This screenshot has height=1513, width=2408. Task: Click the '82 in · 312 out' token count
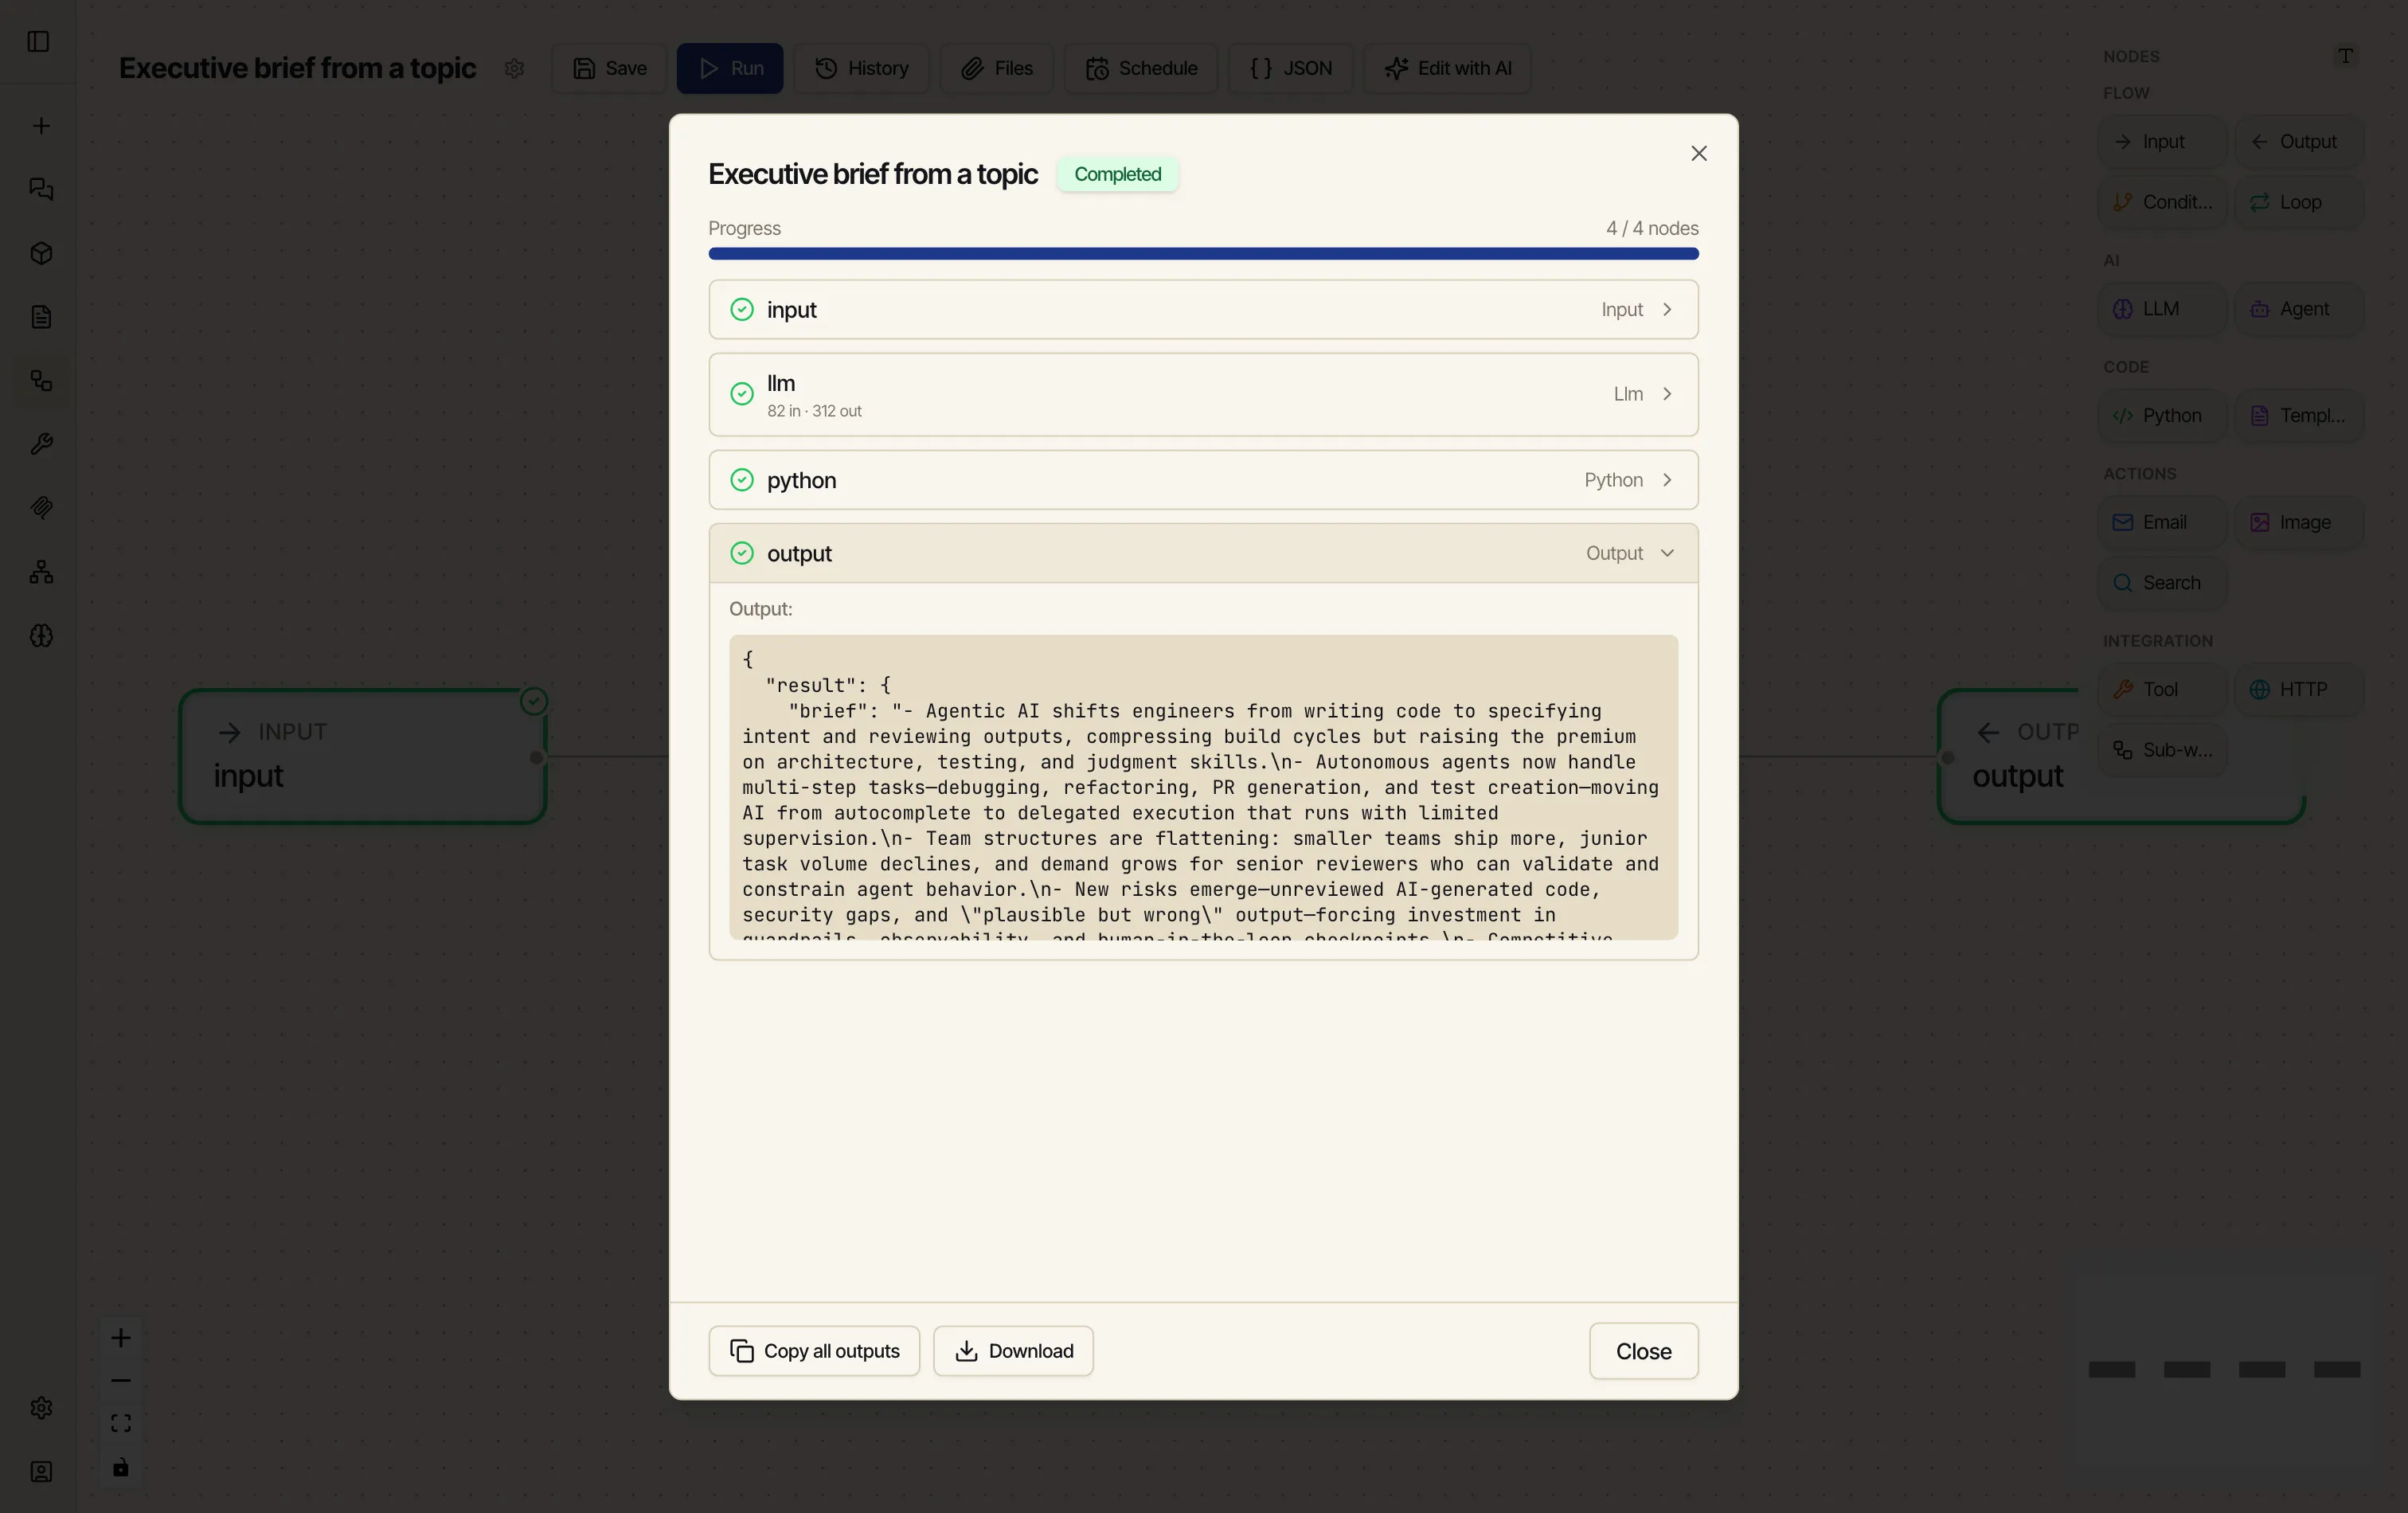(814, 411)
